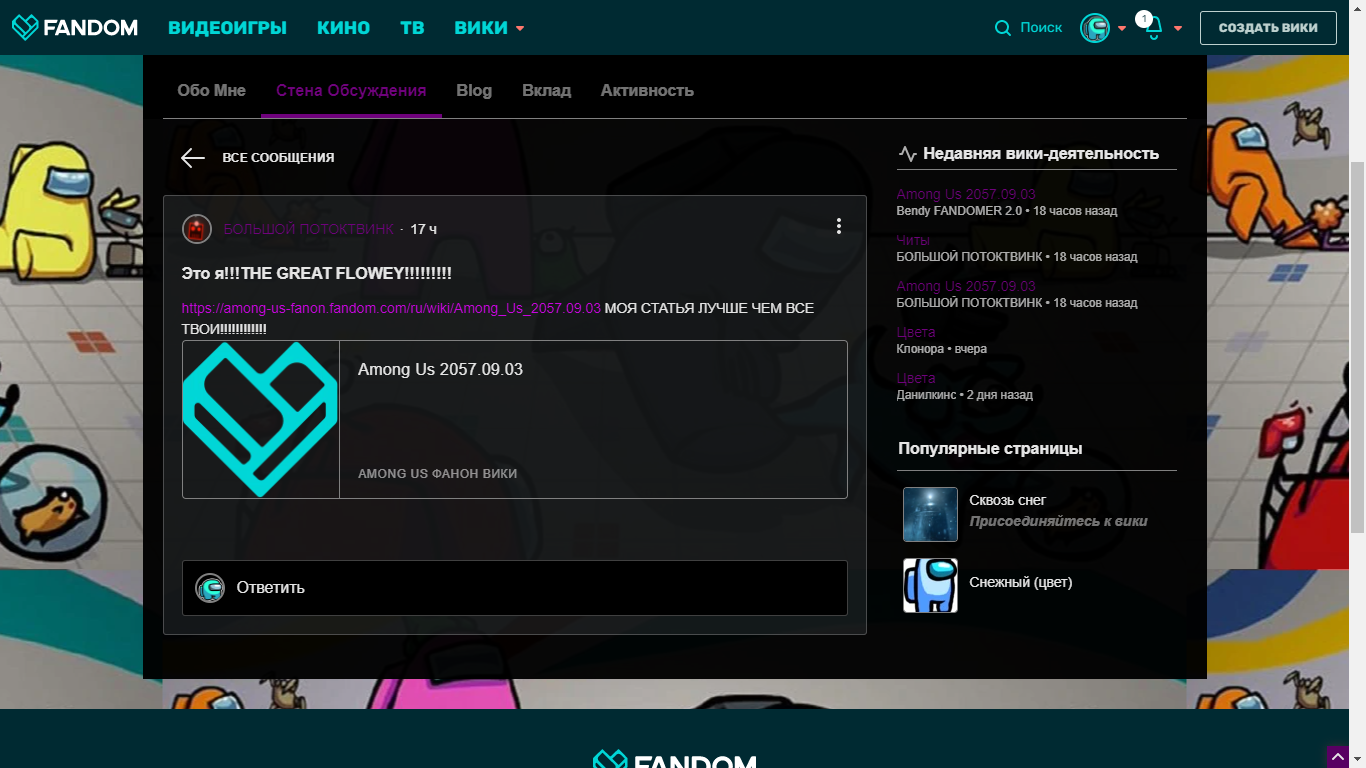Viewport: 1366px width, 768px height.
Task: Open the Снежный (цвет) page link
Action: [1020, 582]
